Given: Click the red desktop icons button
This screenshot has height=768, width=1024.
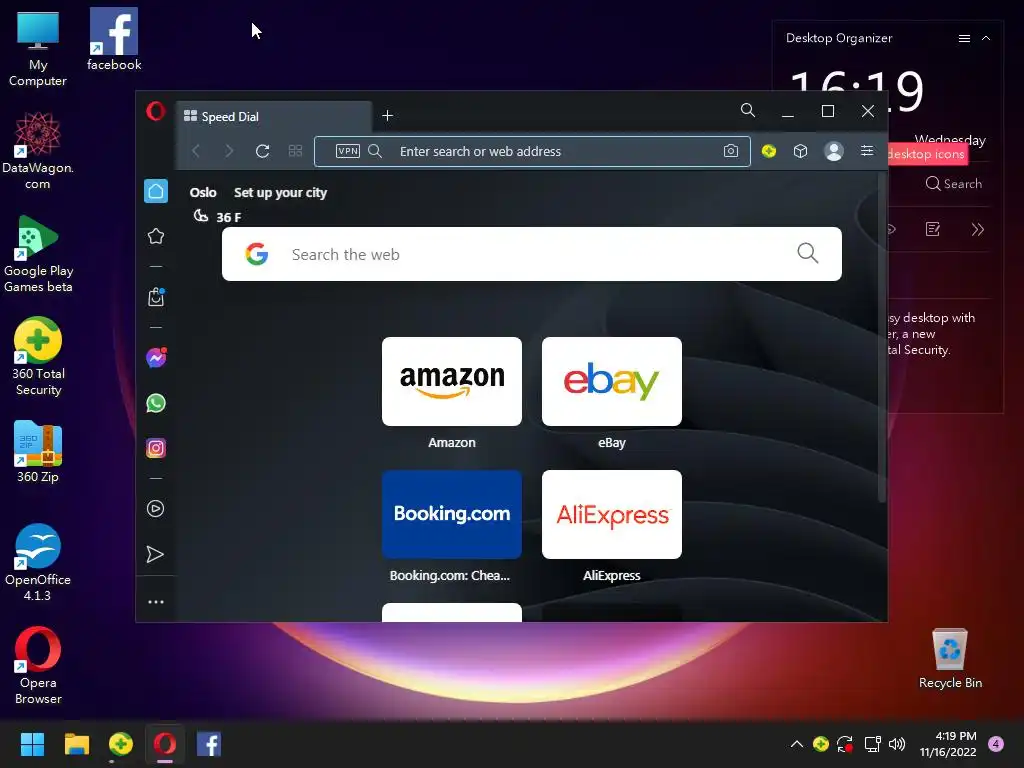Looking at the screenshot, I should (x=927, y=154).
